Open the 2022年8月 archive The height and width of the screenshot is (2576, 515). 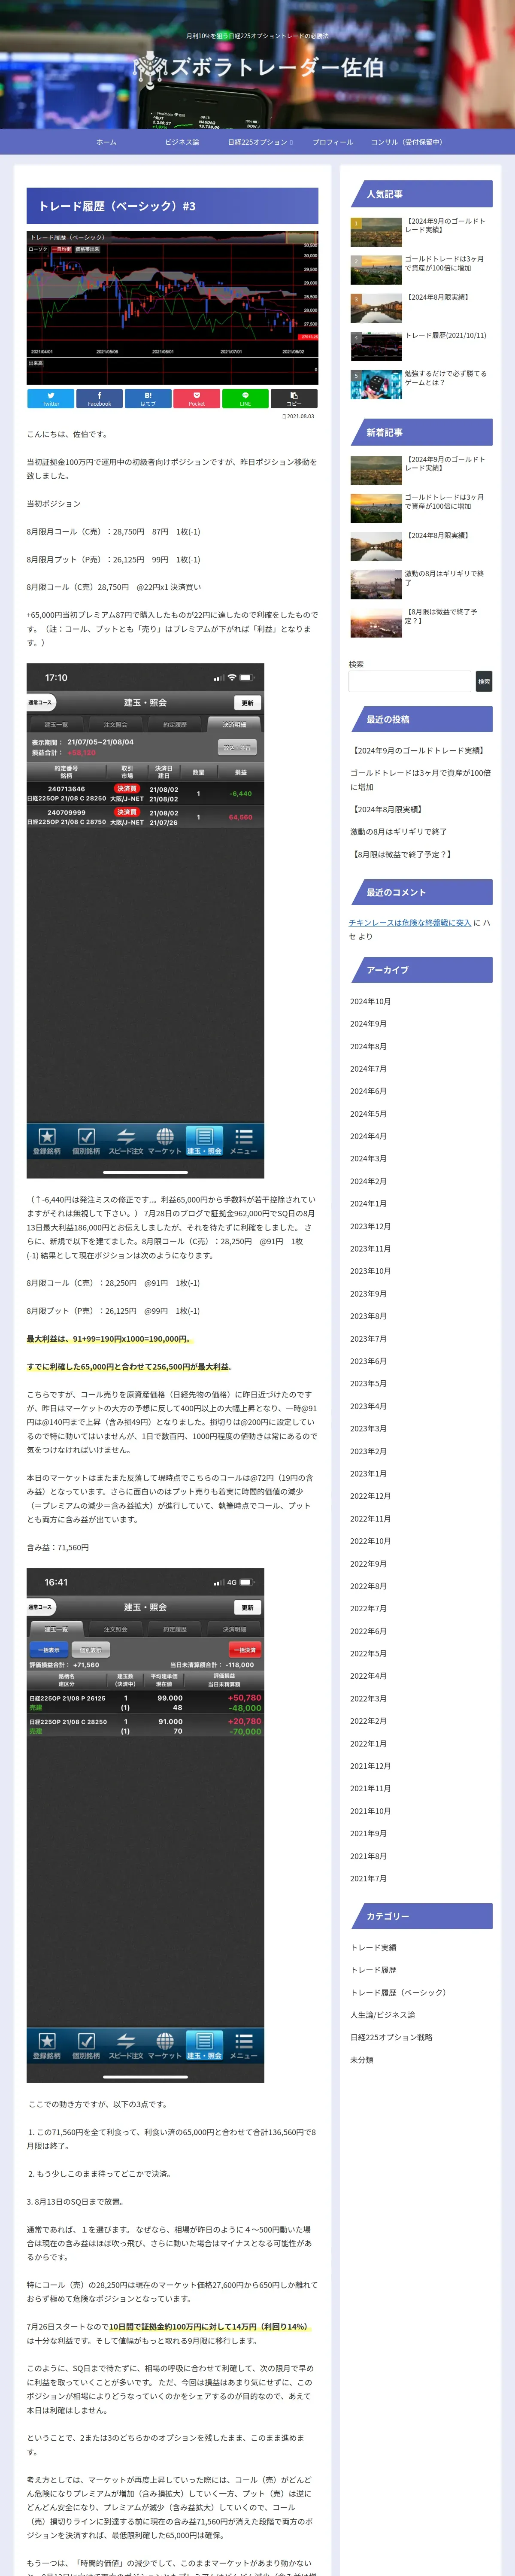pyautogui.click(x=368, y=1586)
